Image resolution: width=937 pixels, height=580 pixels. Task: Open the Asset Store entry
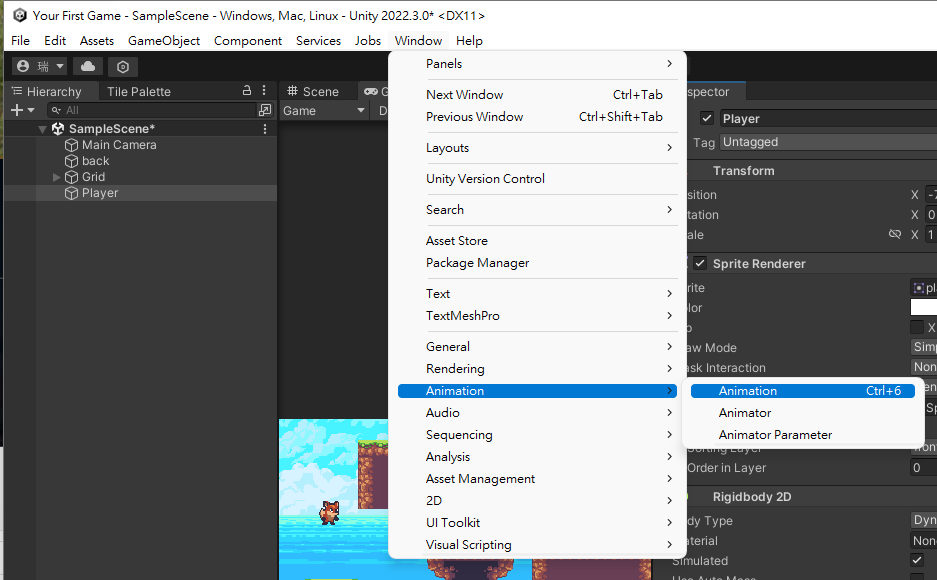537,241
